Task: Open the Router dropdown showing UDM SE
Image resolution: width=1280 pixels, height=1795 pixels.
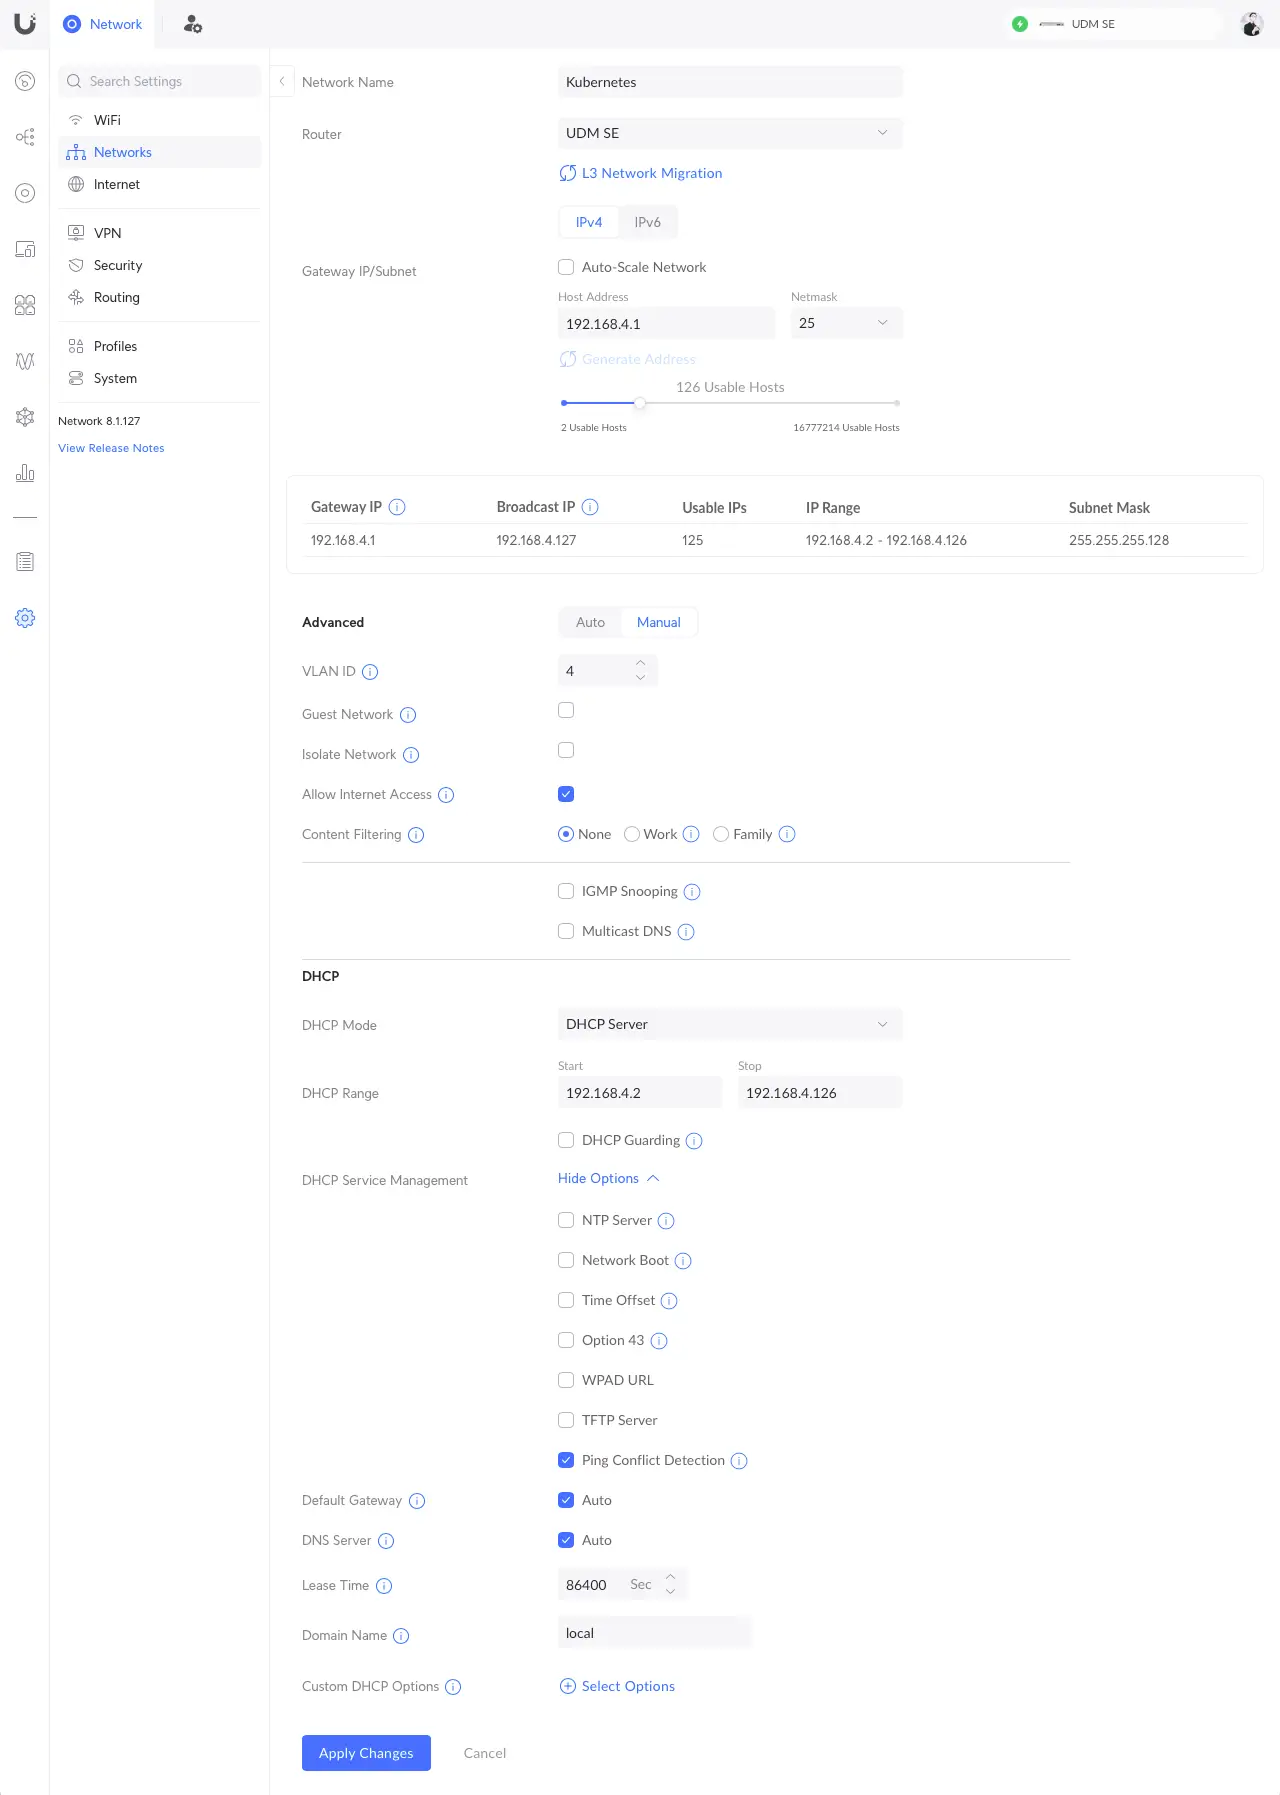Action: coord(729,133)
